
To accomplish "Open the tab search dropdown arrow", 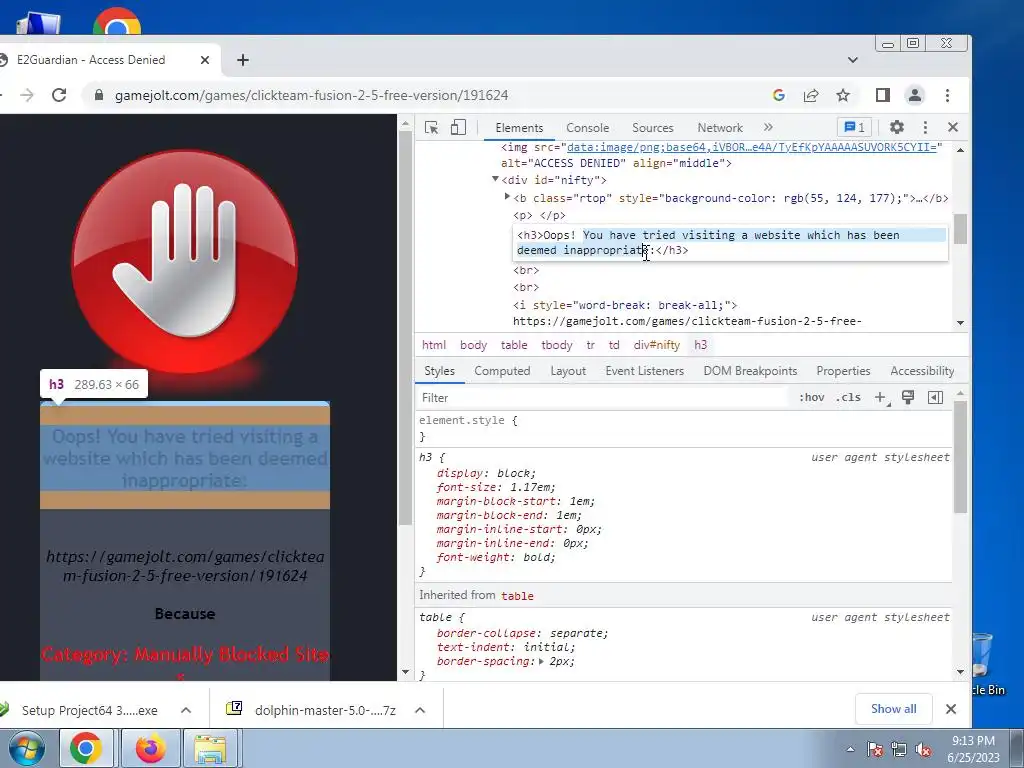I will coord(852,60).
